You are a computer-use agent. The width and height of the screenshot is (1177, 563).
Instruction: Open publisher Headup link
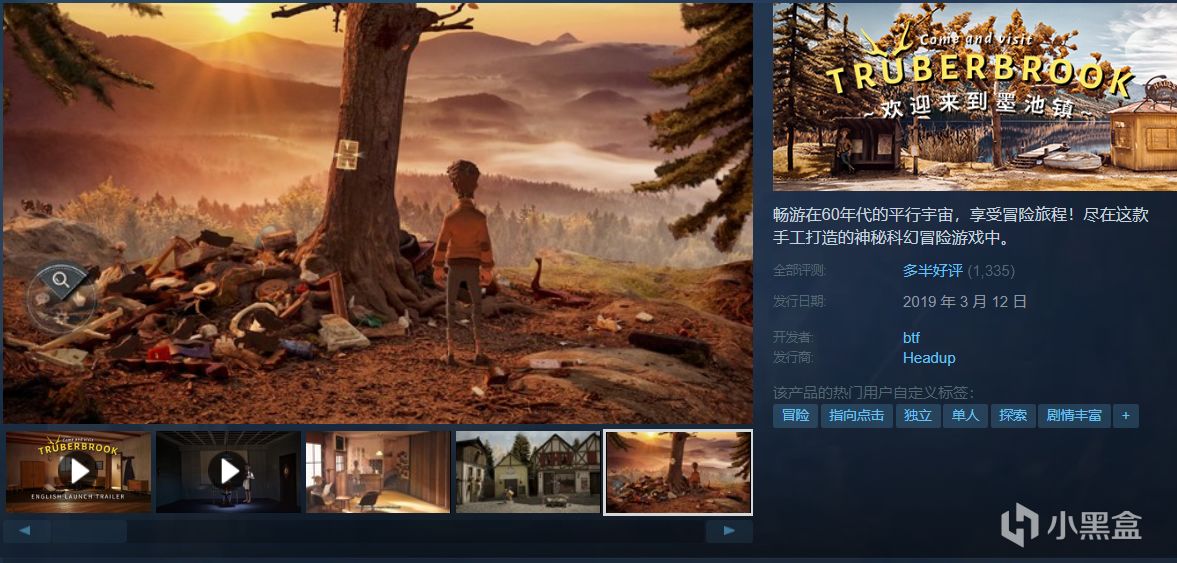coord(929,358)
